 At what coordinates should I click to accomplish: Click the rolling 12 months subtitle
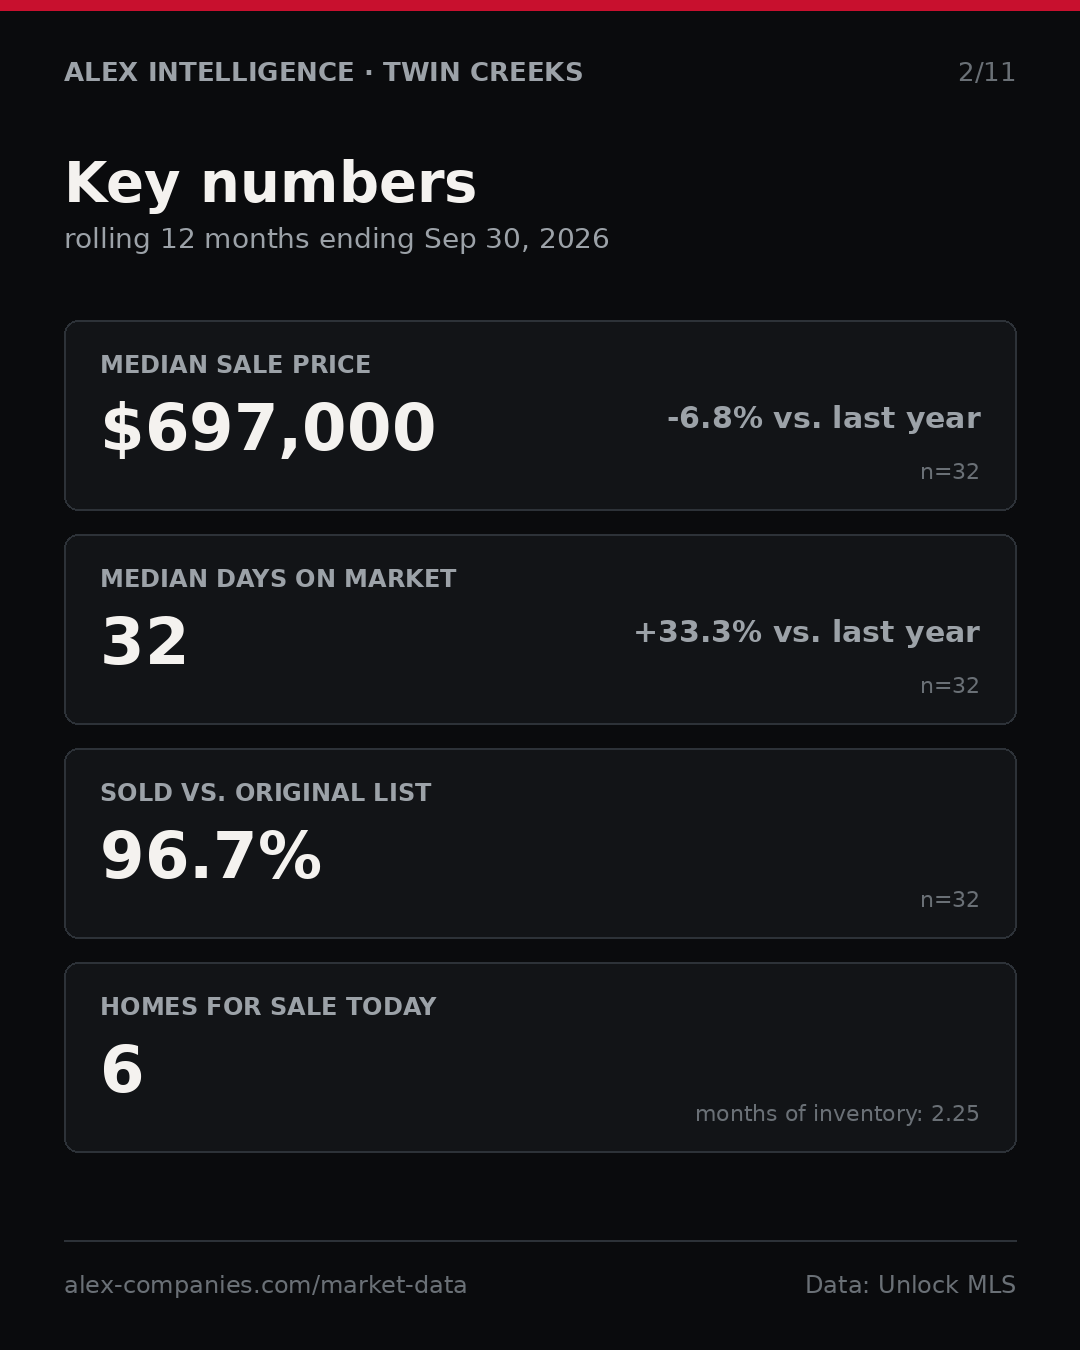click(x=336, y=239)
